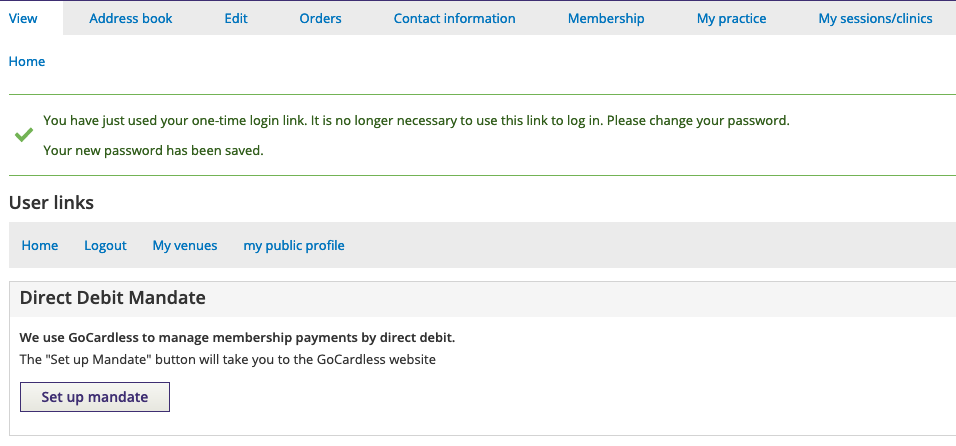The height and width of the screenshot is (446, 956).
Task: Click the Set up mandate button
Action: (95, 397)
